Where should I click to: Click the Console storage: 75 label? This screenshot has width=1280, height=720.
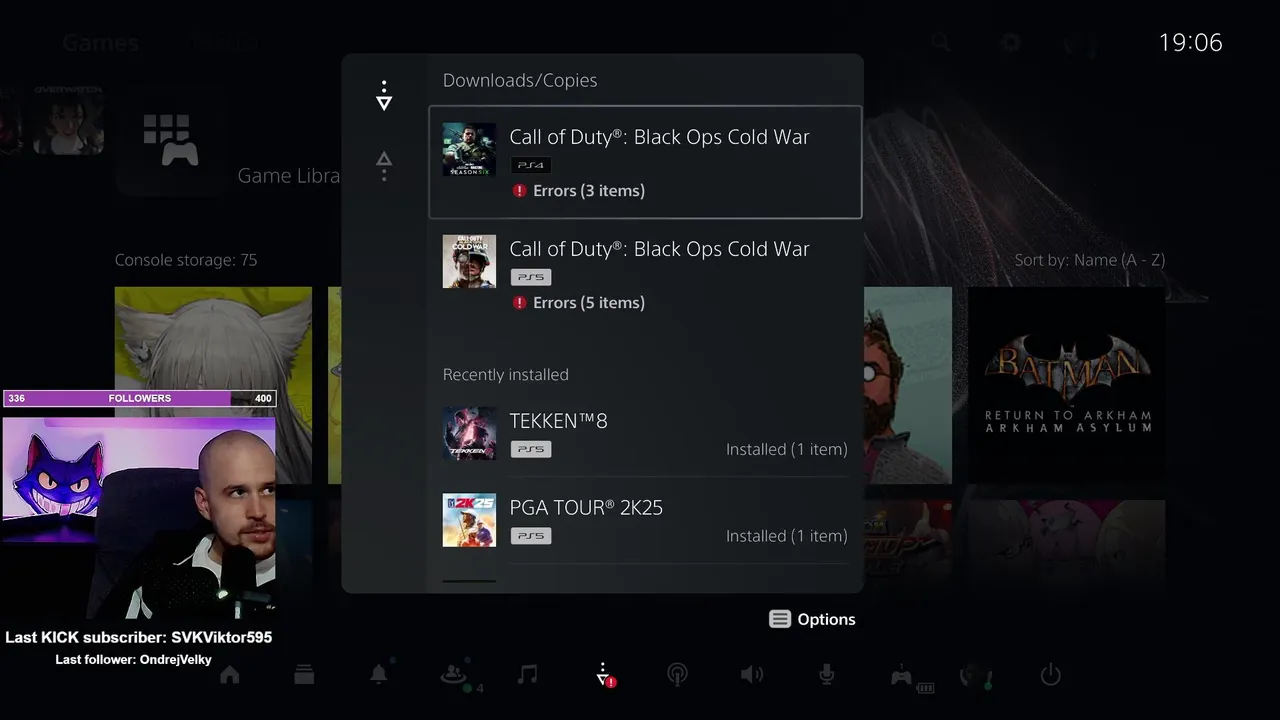186,260
